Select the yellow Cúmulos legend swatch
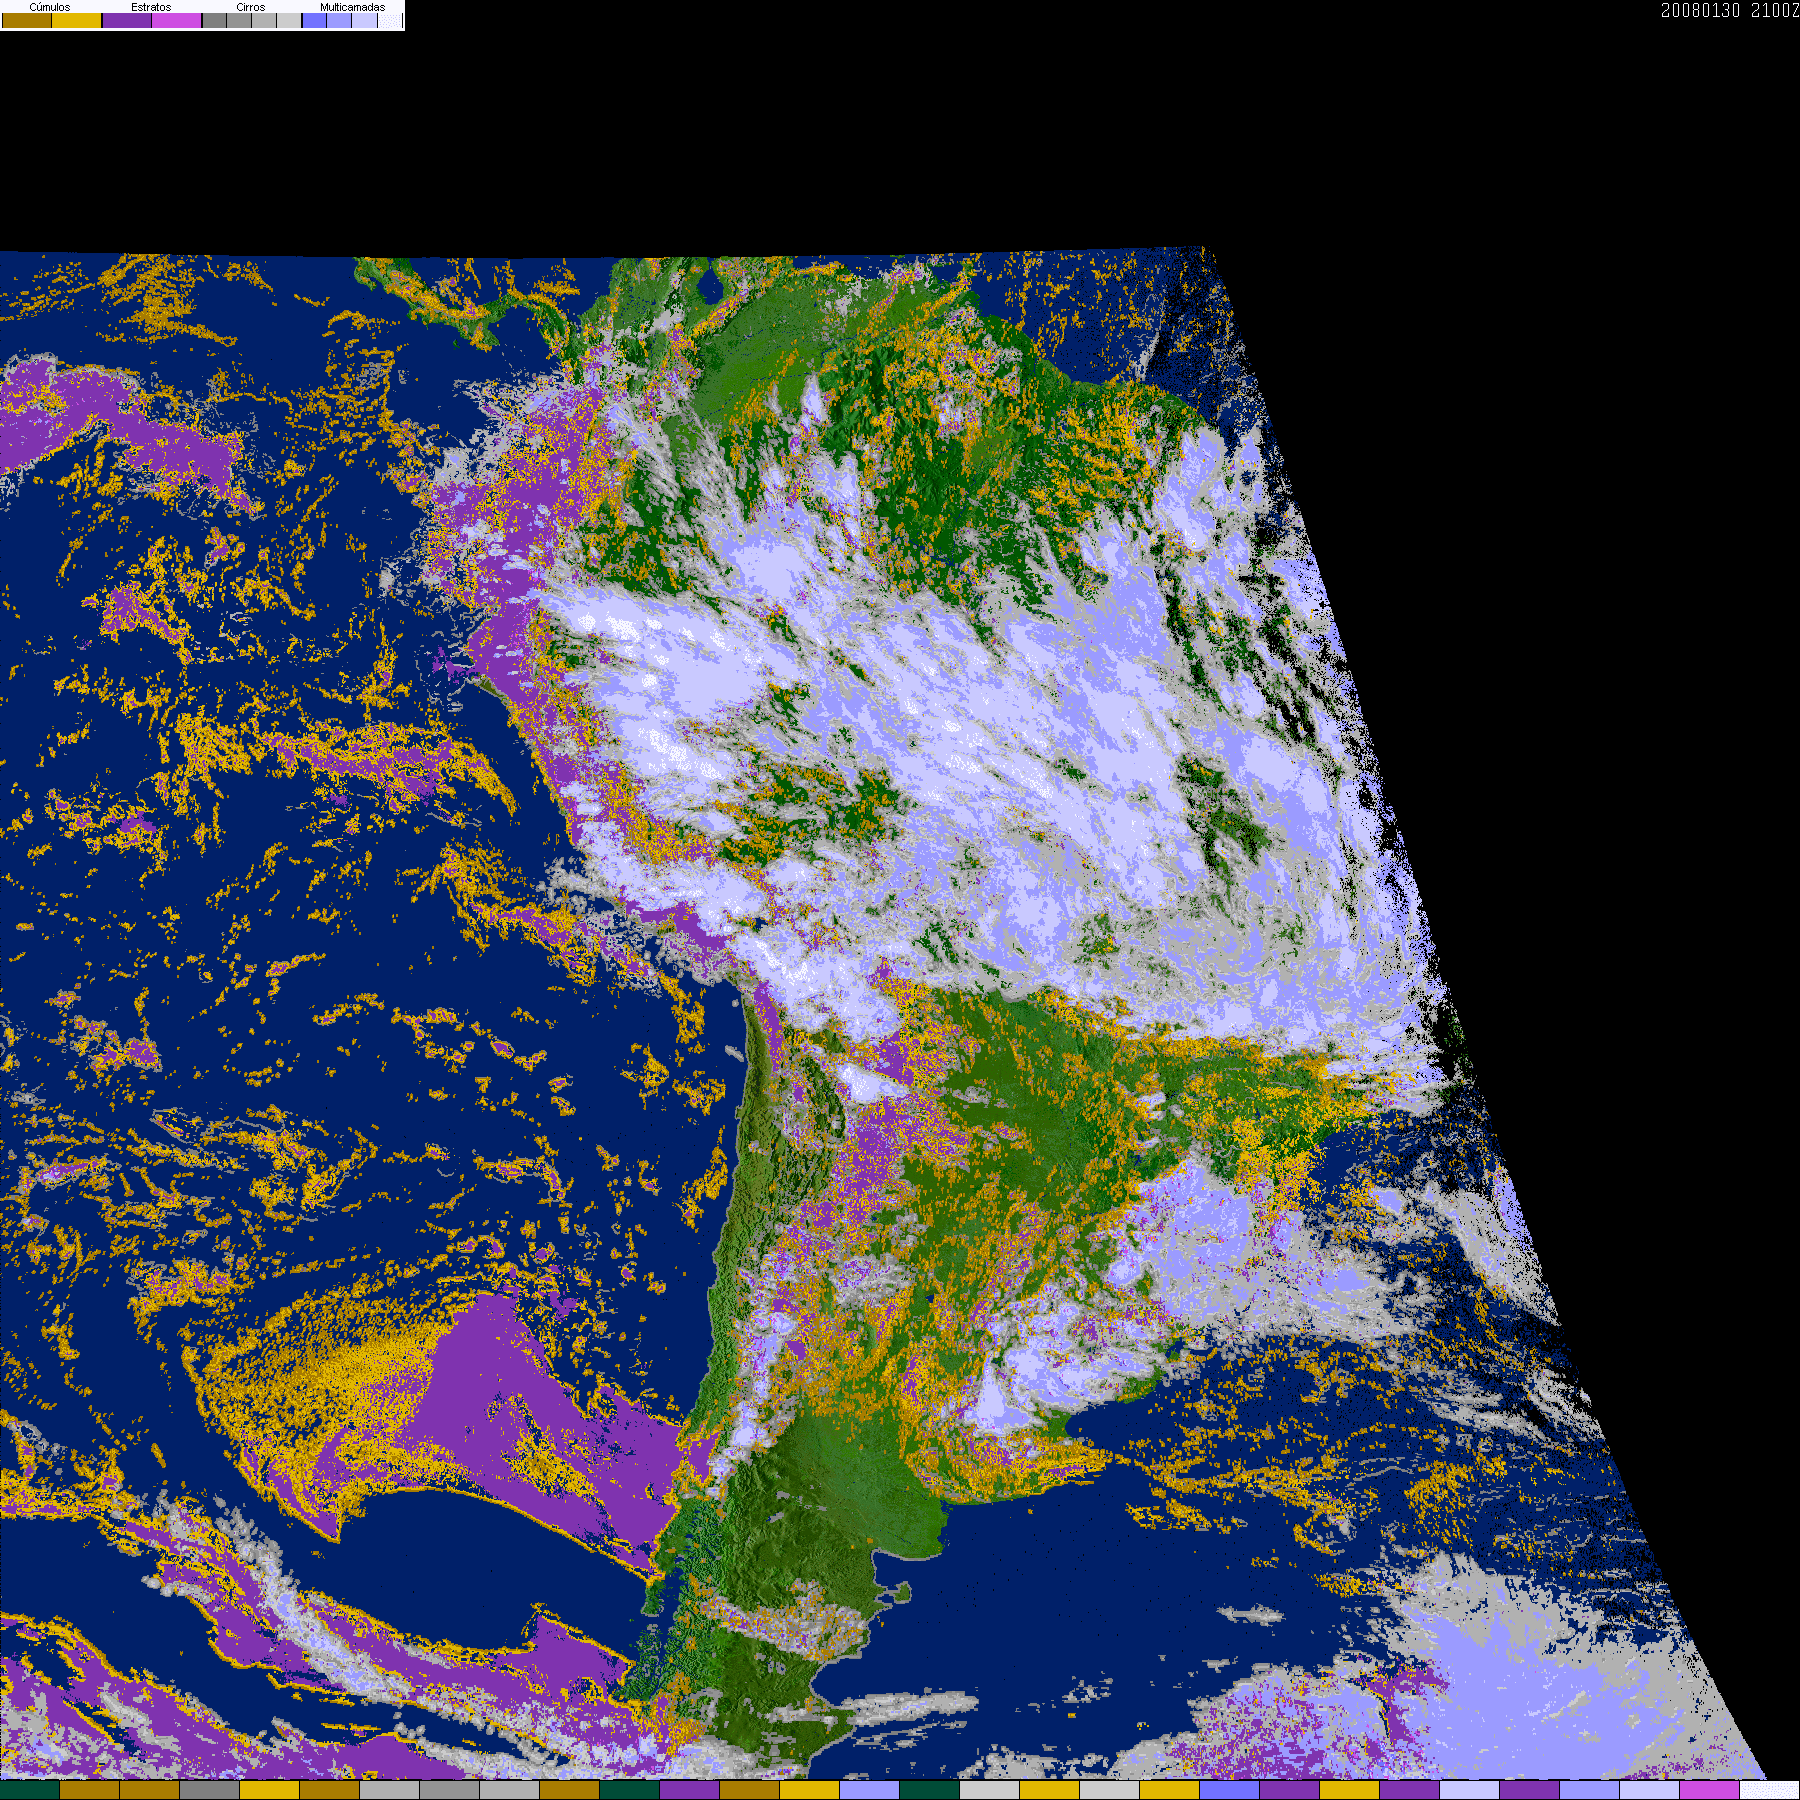 pos(77,21)
